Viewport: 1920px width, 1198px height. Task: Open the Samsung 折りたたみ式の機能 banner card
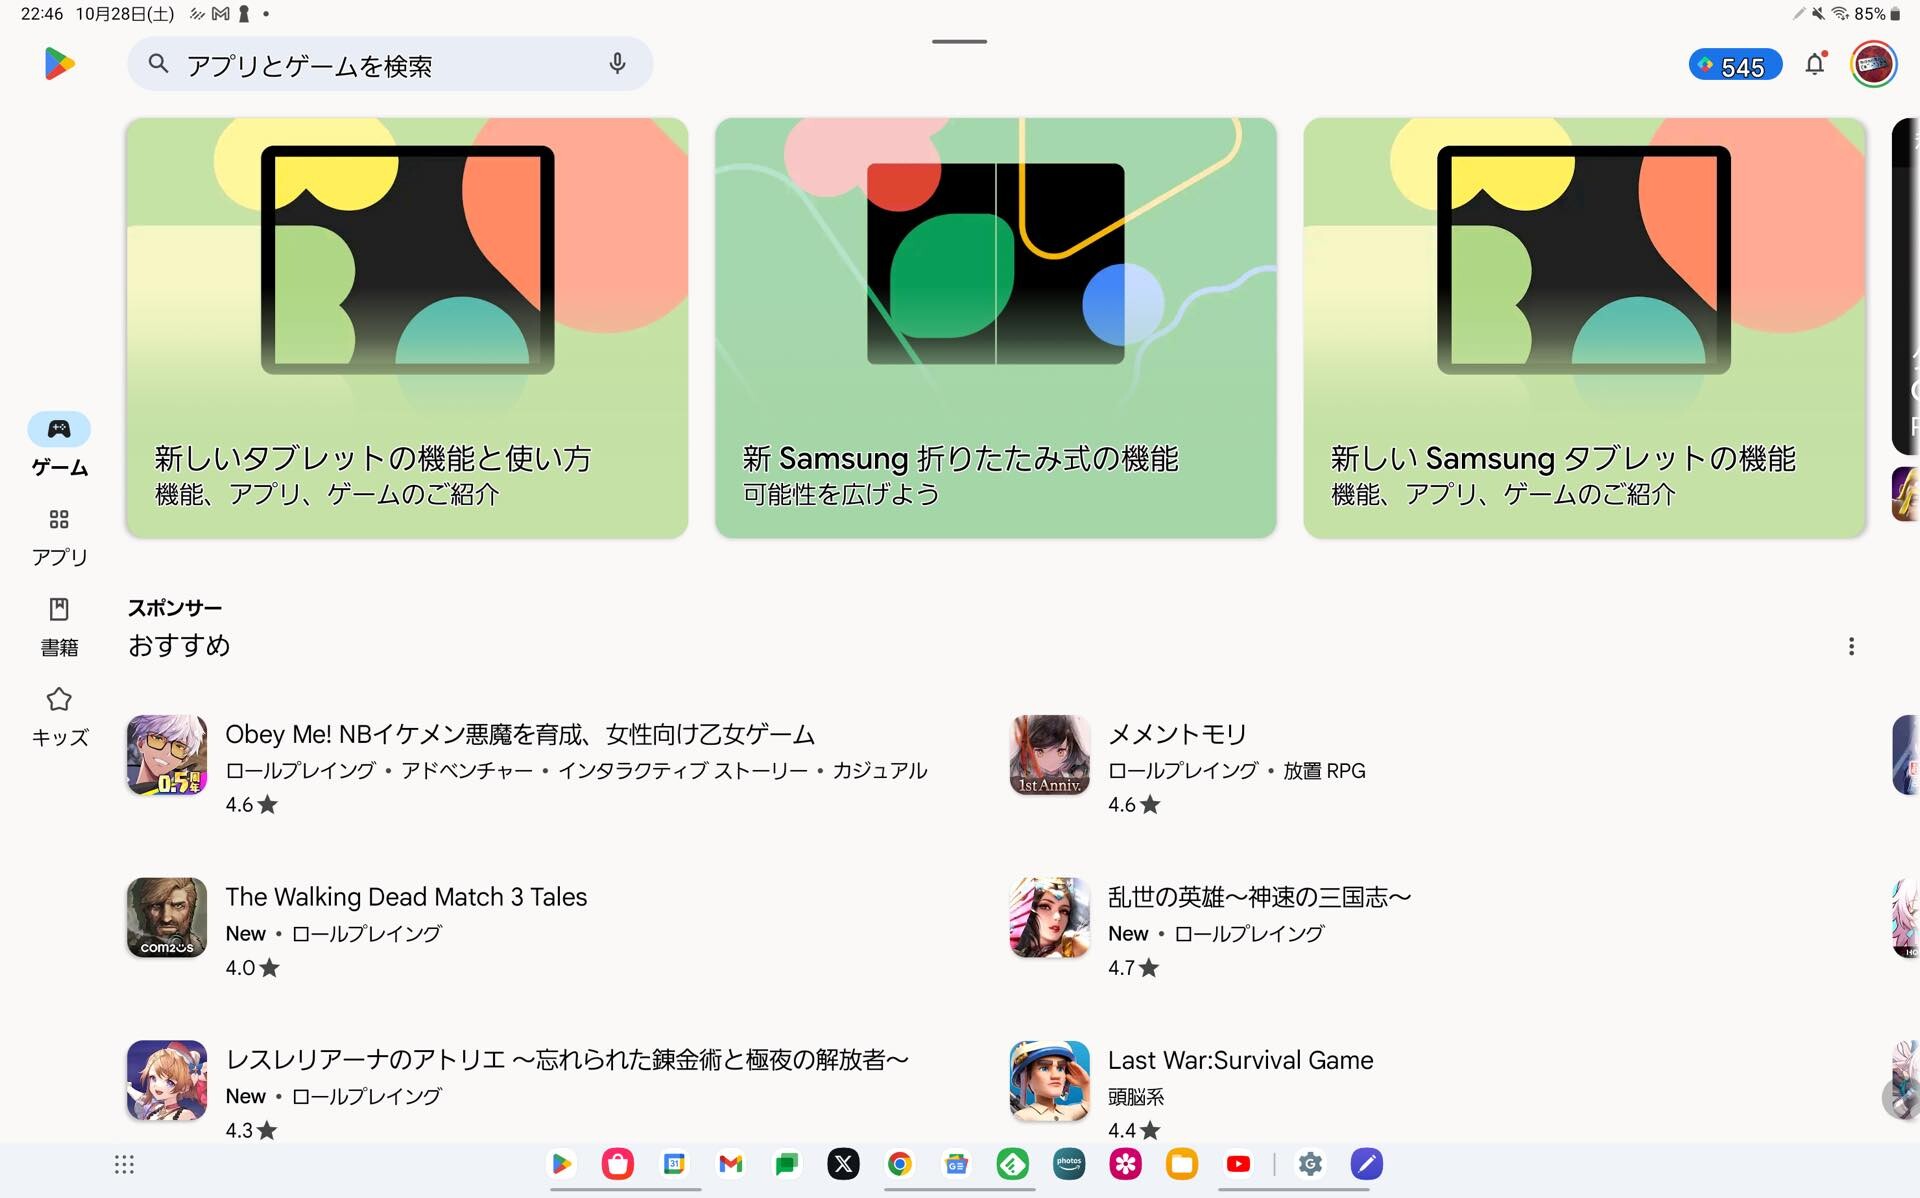pyautogui.click(x=995, y=328)
